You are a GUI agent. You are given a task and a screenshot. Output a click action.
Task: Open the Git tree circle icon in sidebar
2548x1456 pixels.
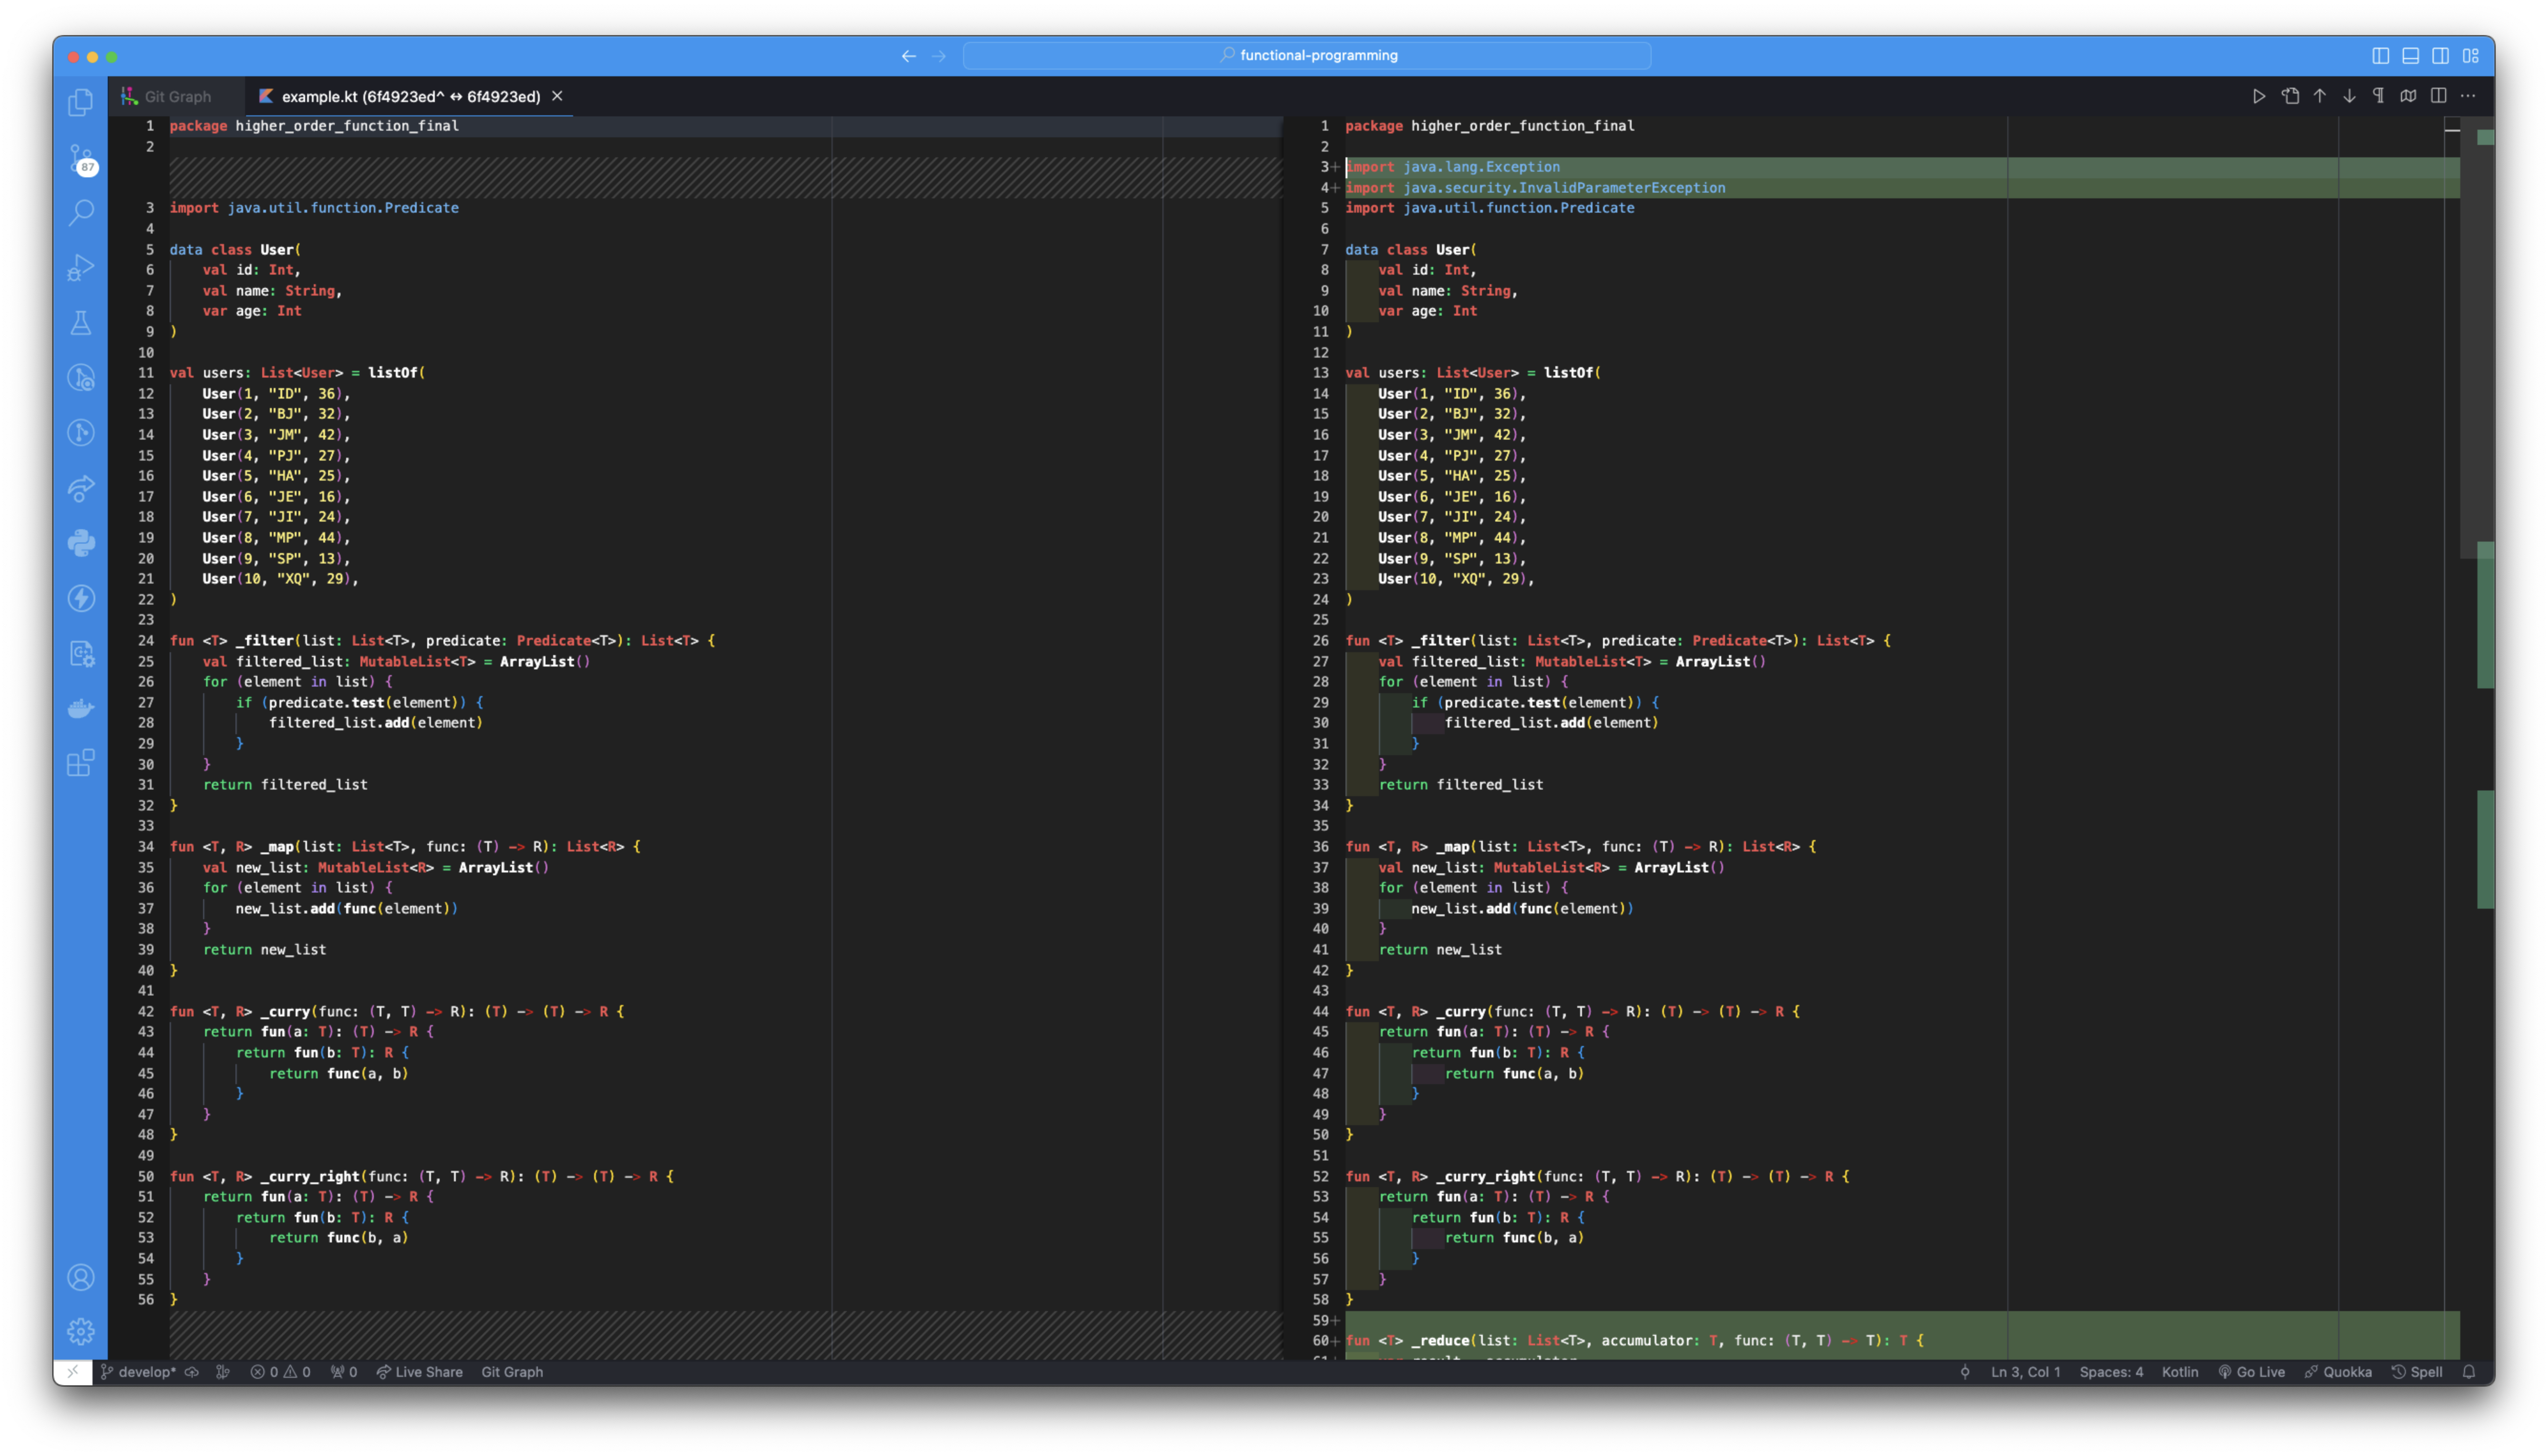(81, 432)
